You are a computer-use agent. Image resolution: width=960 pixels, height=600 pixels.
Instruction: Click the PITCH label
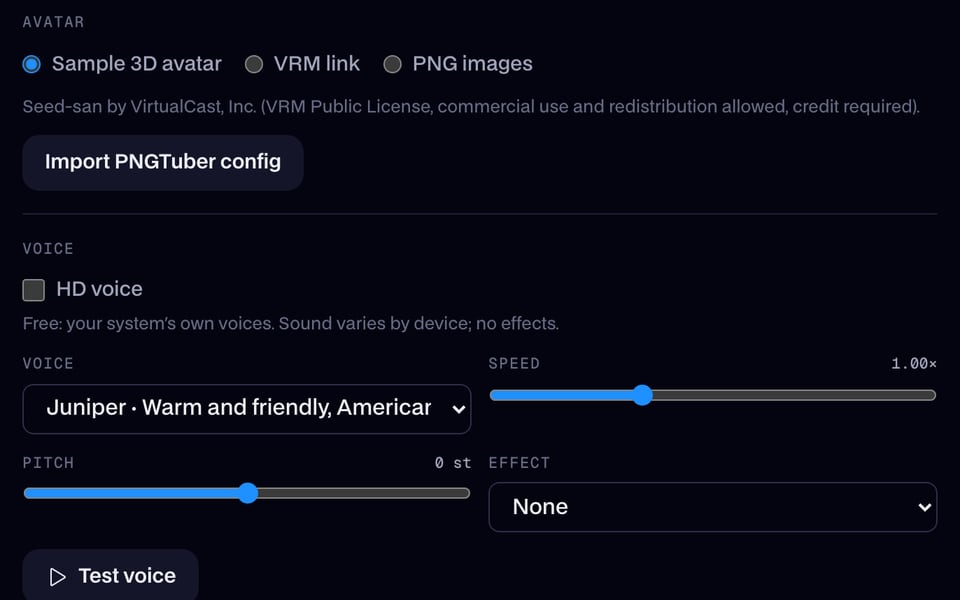click(48, 463)
